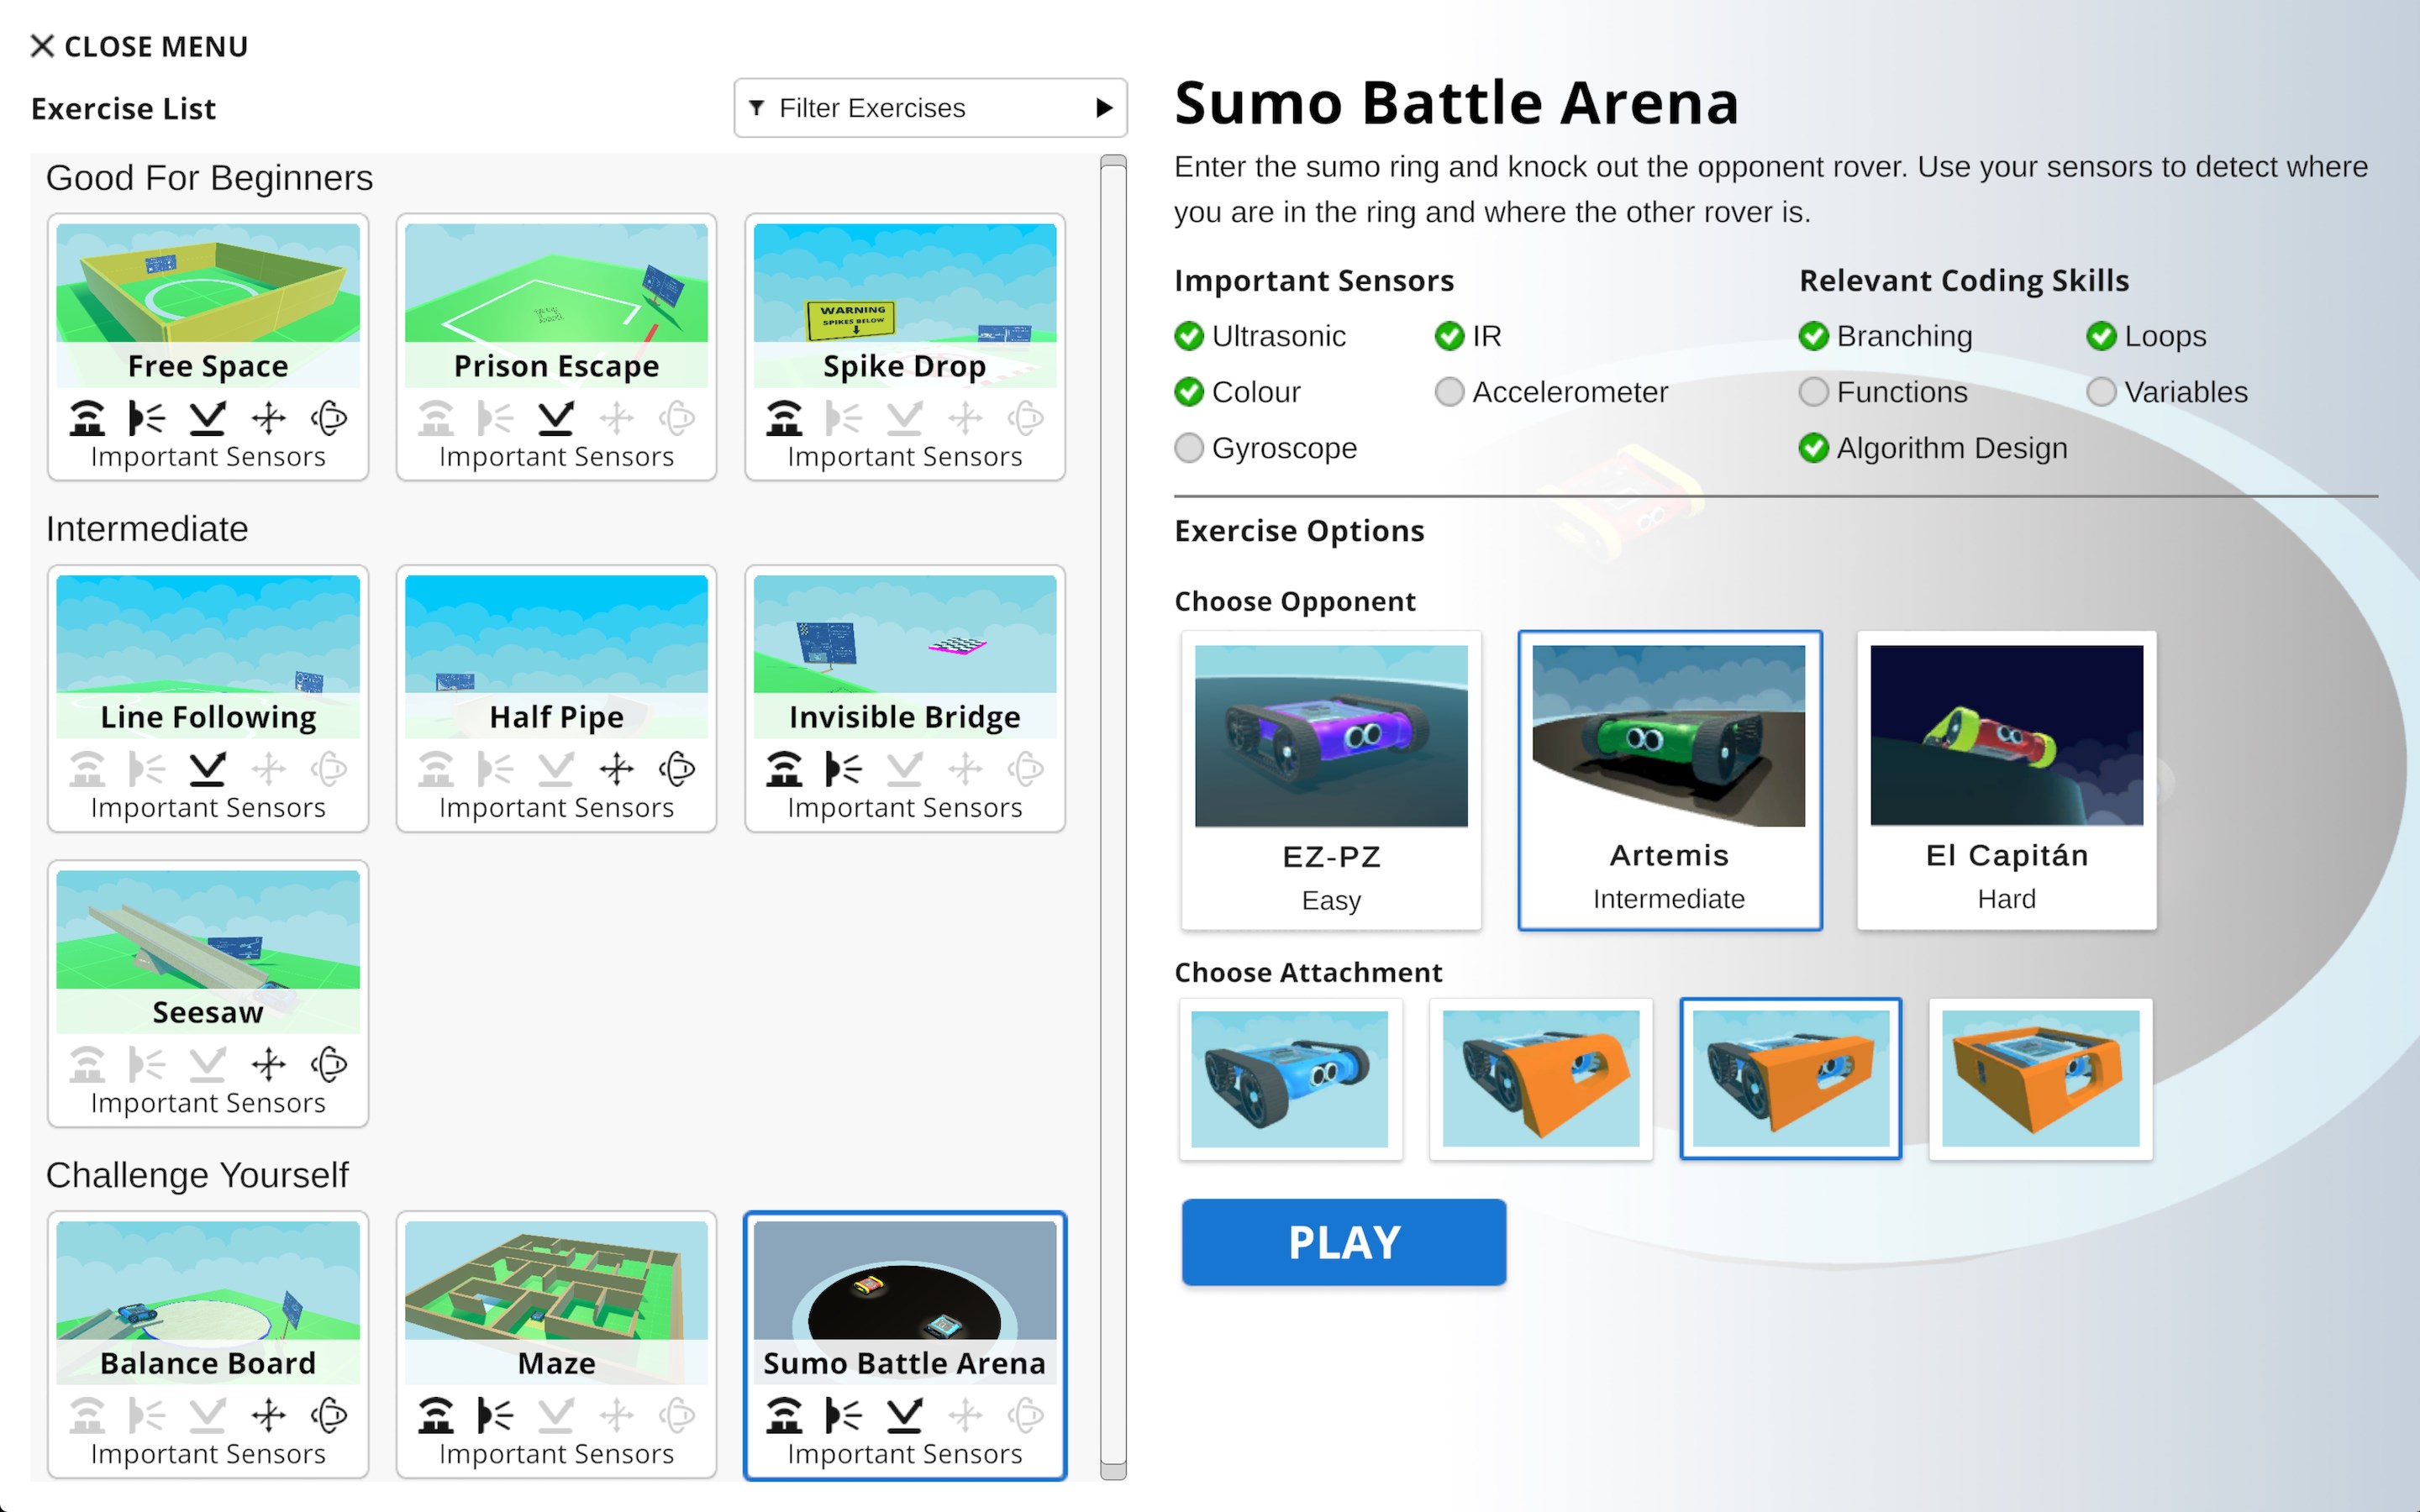Click the ultrasonic sensor icon under Maze
Screen dimensions: 2420x1512
point(436,1415)
